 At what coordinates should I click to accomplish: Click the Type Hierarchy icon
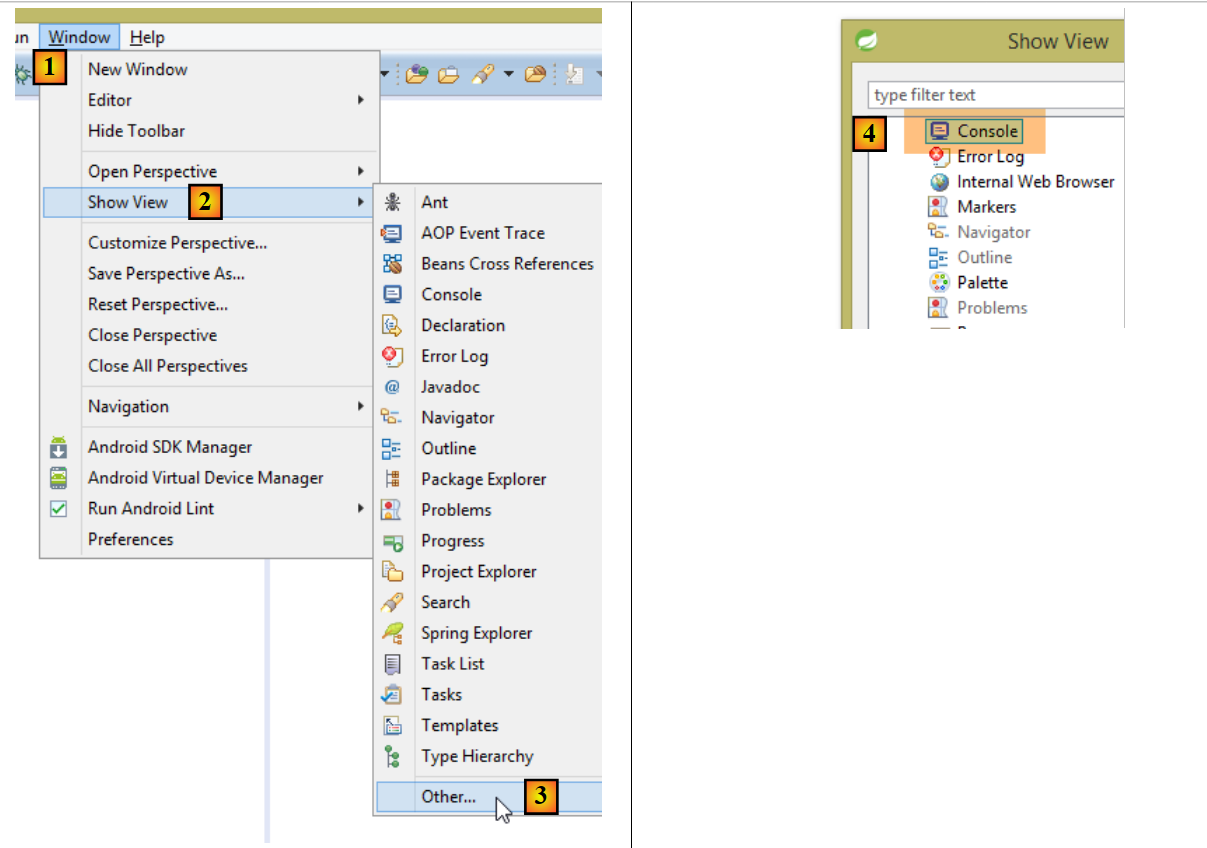pos(392,756)
